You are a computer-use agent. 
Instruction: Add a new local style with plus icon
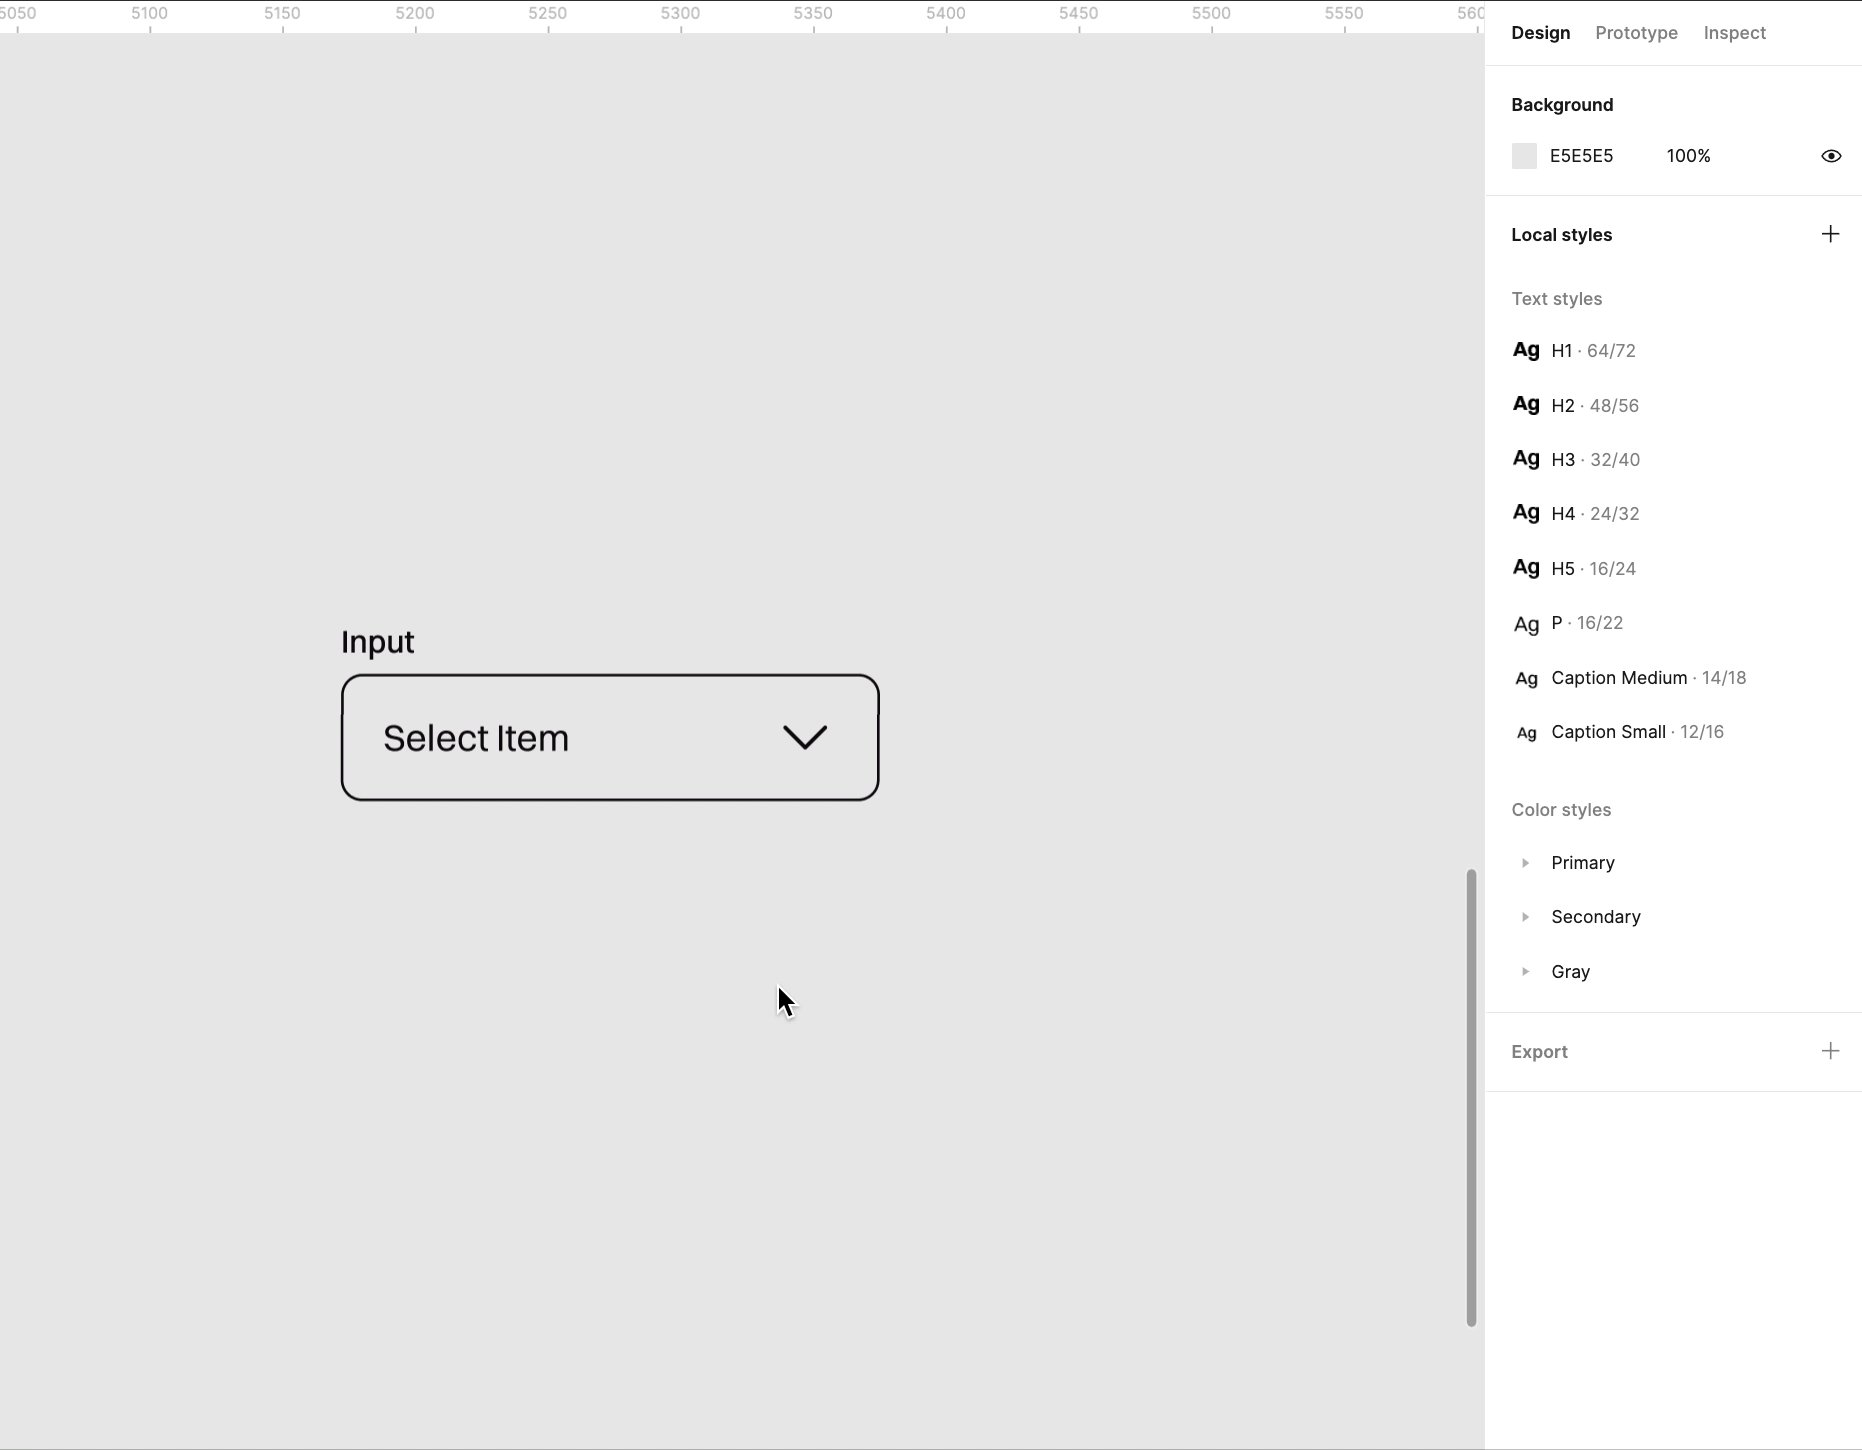point(1830,234)
